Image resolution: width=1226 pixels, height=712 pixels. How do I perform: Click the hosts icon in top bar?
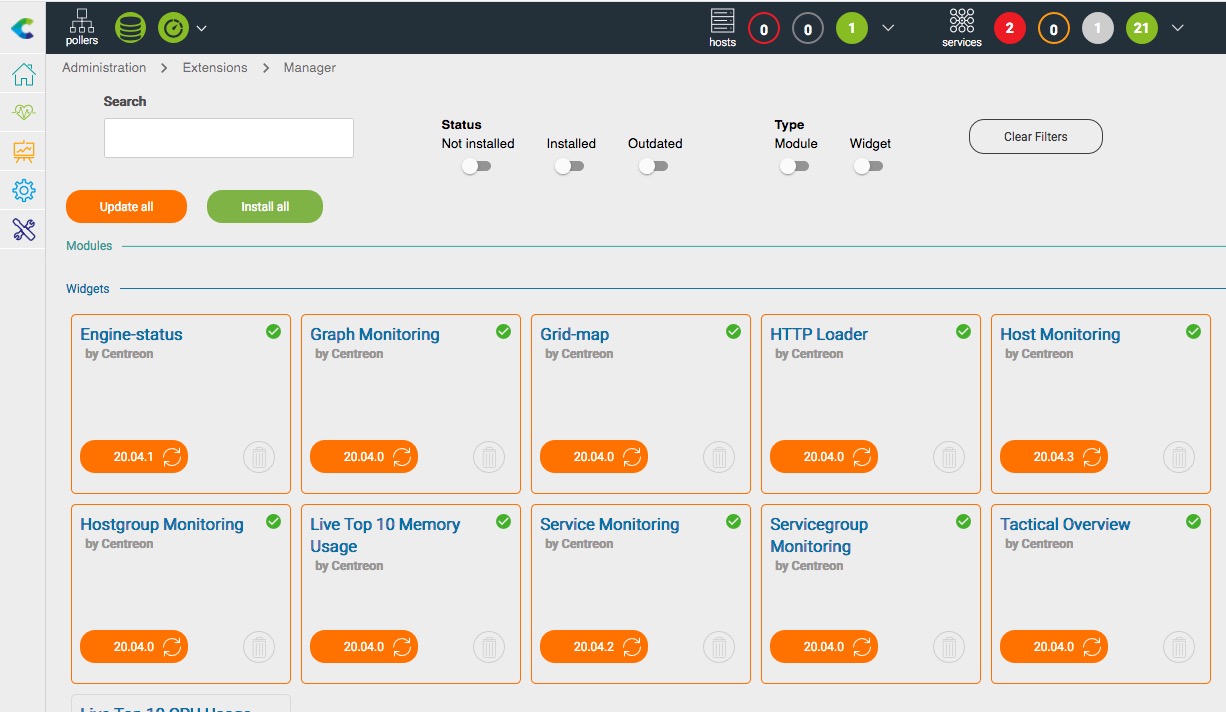click(x=722, y=27)
